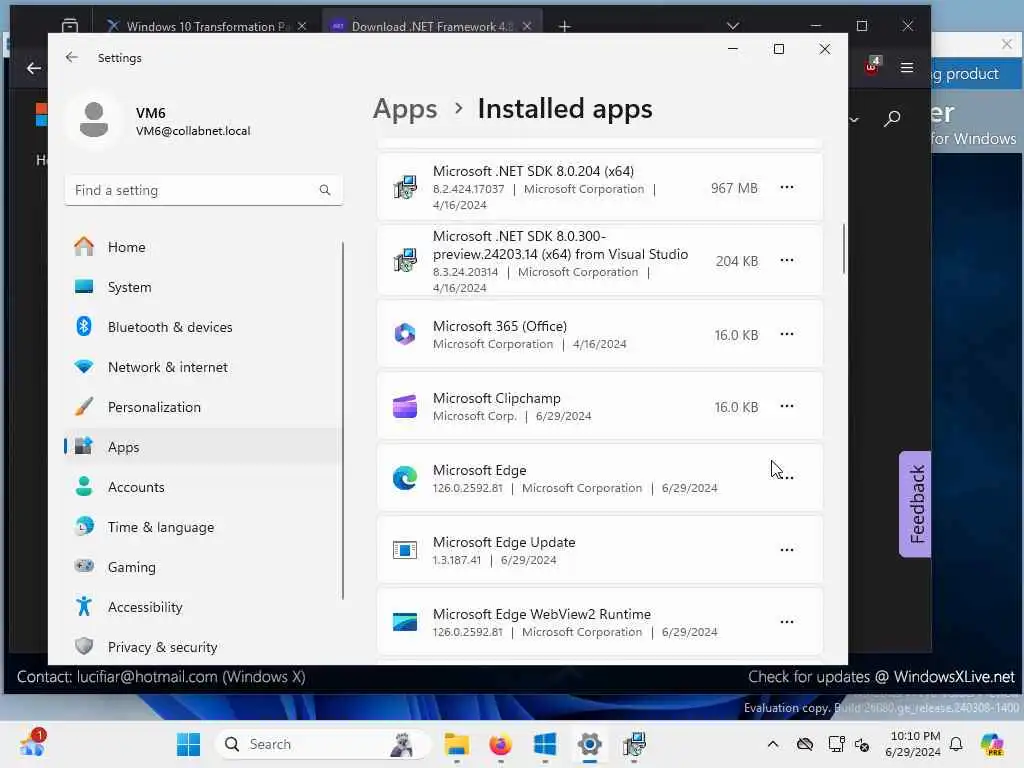The height and width of the screenshot is (768, 1024).
Task: Open the browser hamburger menu
Action: coord(907,68)
